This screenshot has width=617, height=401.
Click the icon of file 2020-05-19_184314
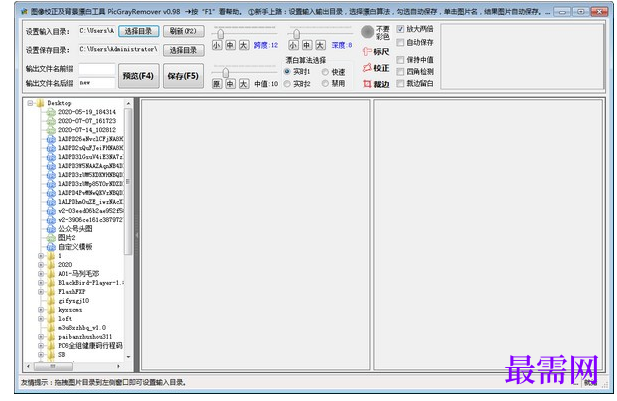point(51,112)
